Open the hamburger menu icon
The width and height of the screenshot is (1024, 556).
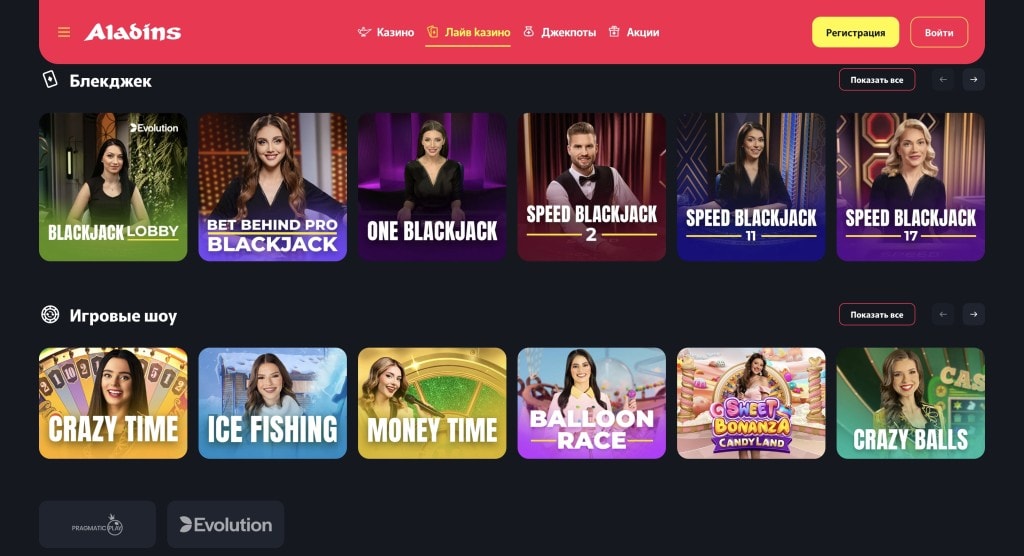point(64,32)
